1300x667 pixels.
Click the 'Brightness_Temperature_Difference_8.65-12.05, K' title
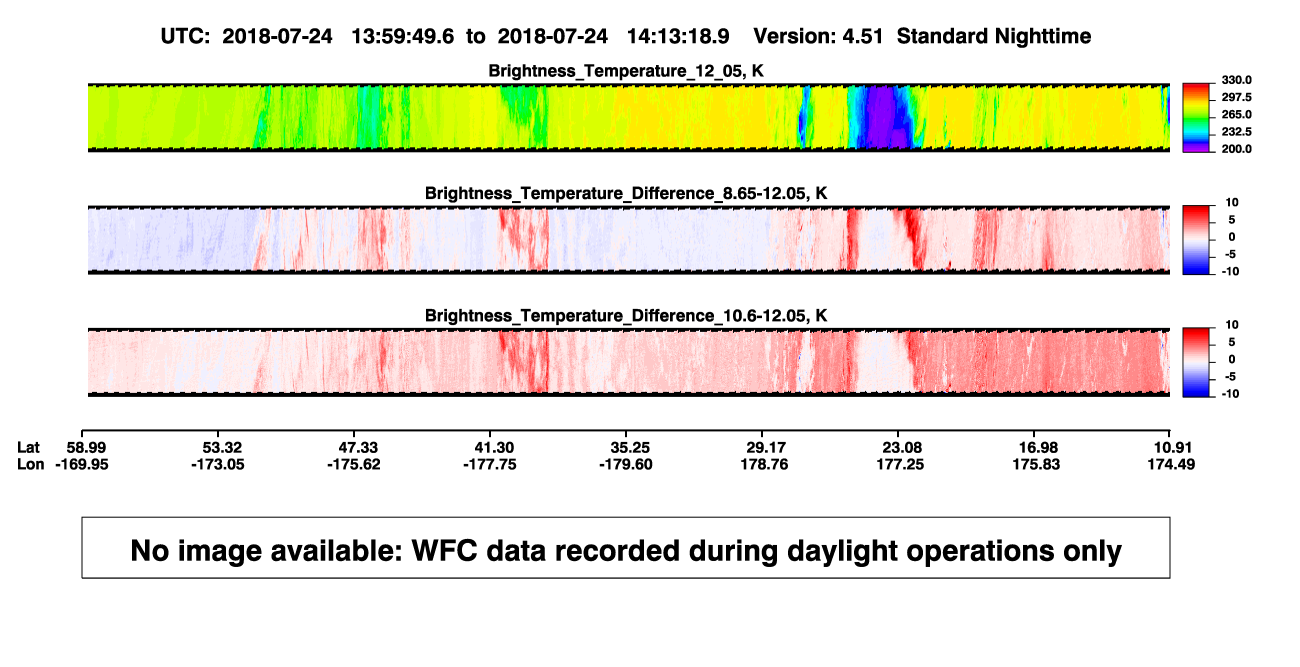tap(628, 193)
